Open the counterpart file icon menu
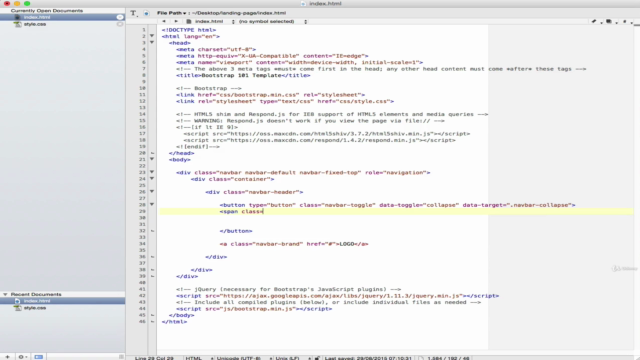This screenshot has height=360, width=640. pyautogui.click(x=610, y=21)
